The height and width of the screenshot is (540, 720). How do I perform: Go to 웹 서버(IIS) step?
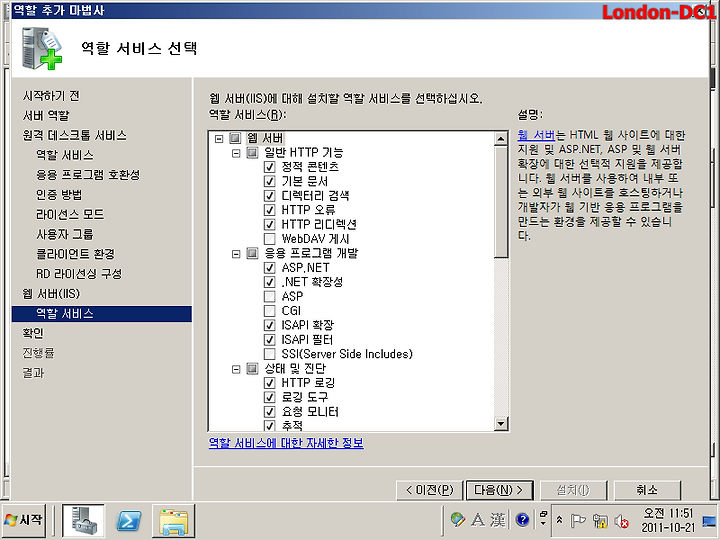point(51,294)
